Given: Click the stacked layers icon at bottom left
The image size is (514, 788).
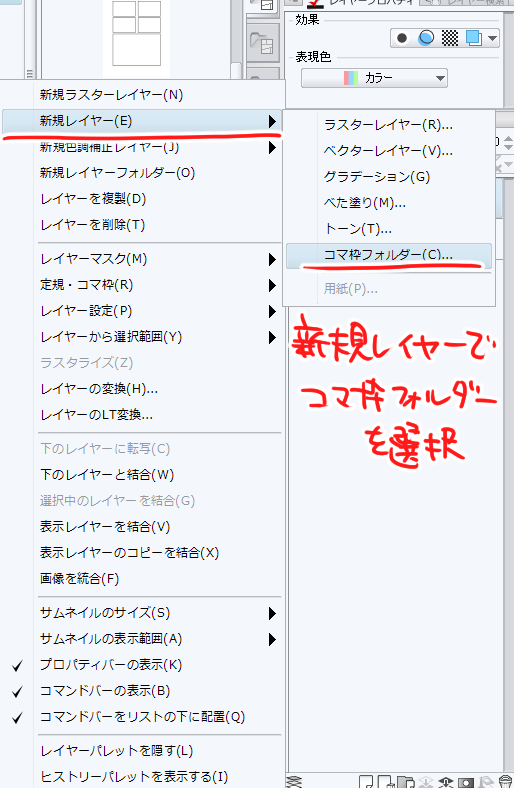Looking at the screenshot, I should coord(294,781).
